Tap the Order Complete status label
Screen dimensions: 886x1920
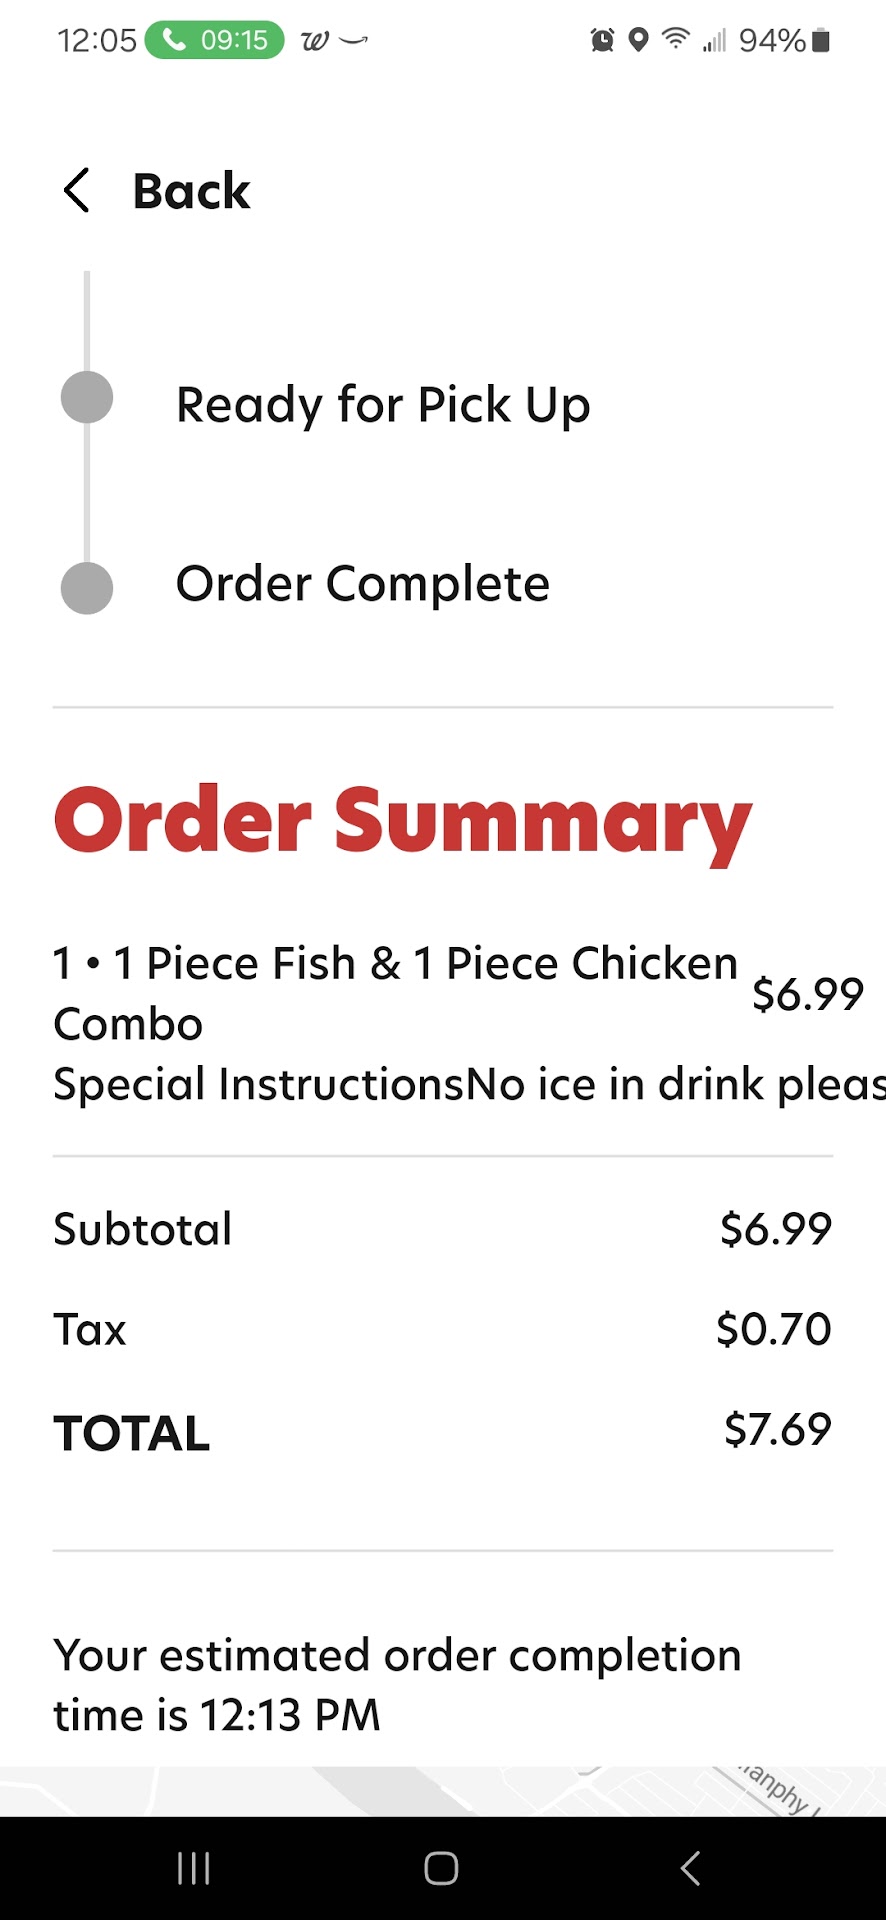(x=362, y=584)
